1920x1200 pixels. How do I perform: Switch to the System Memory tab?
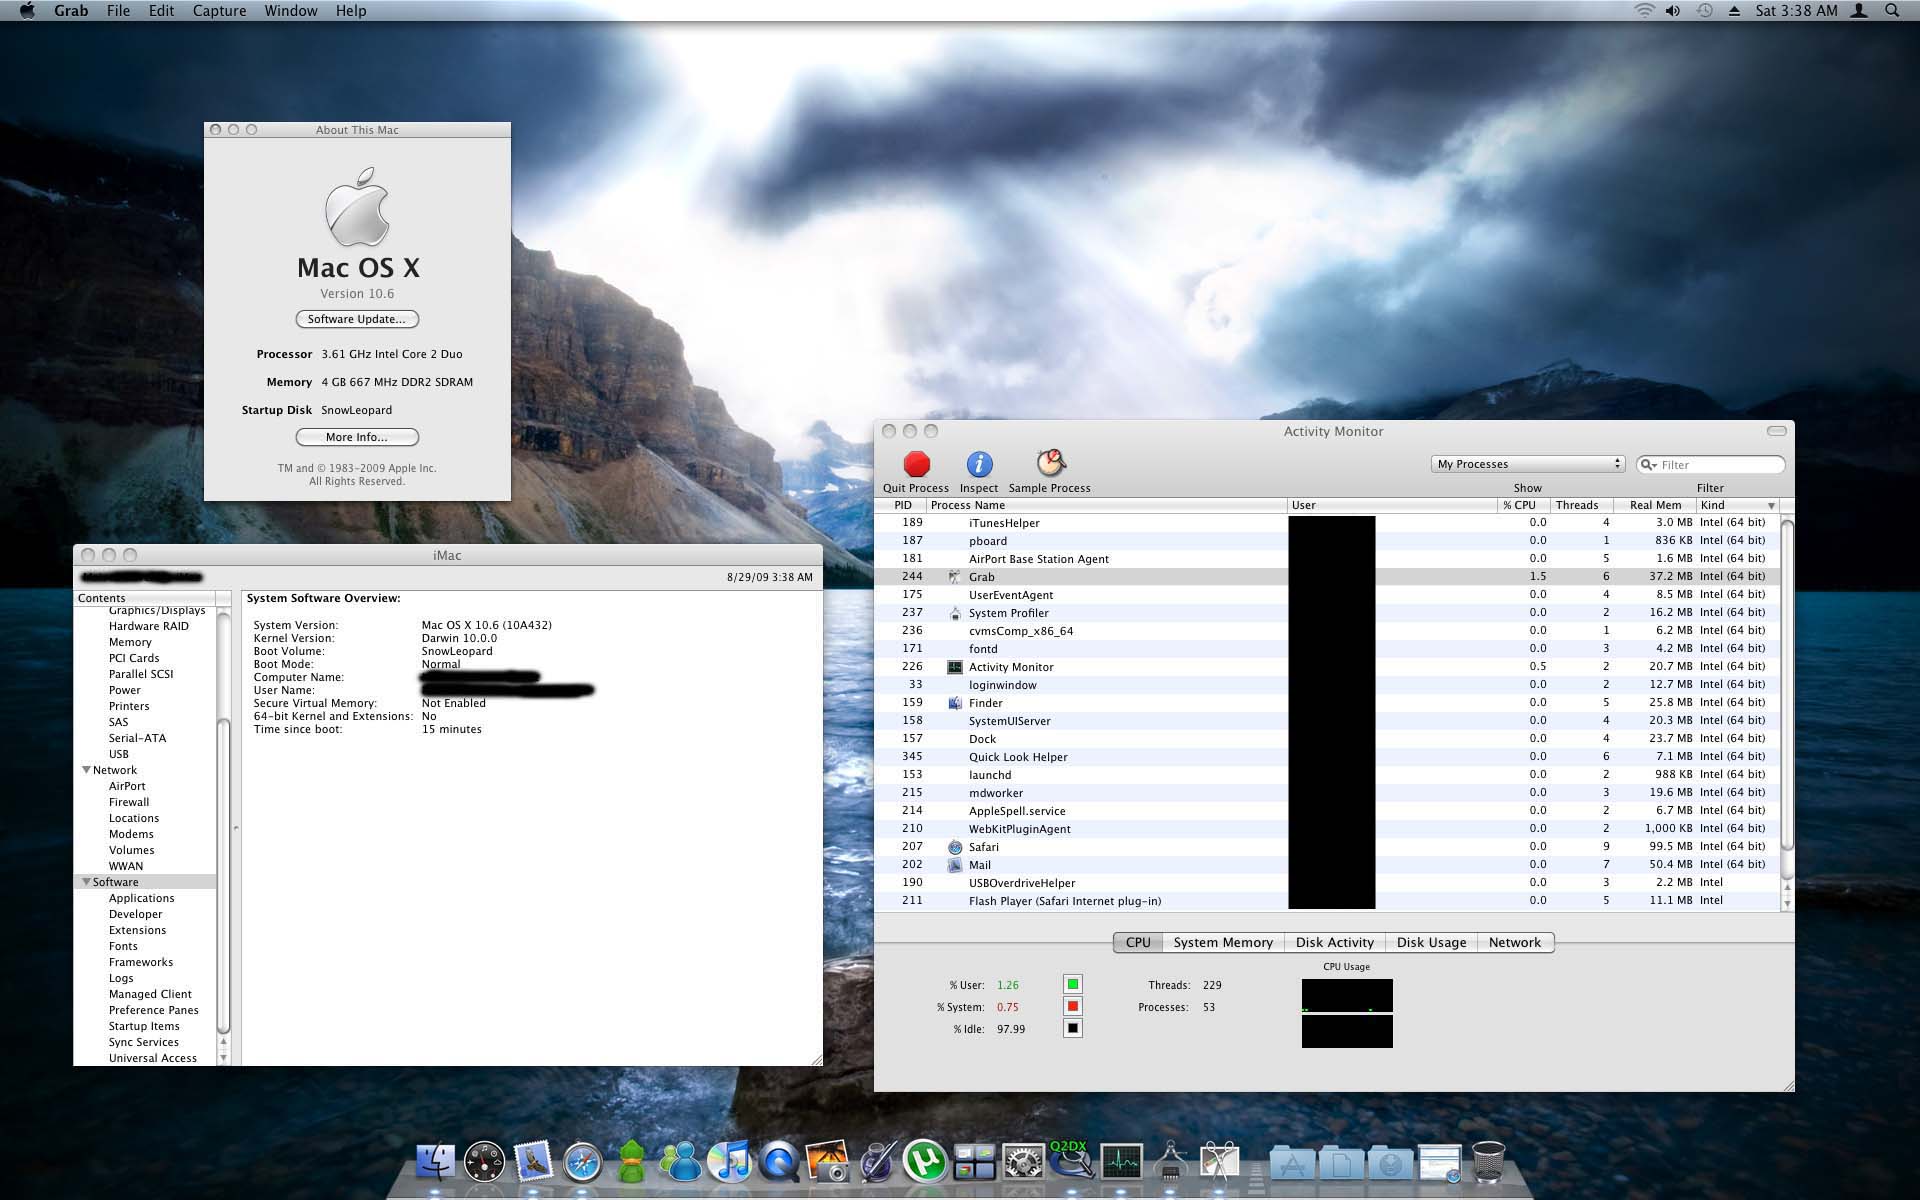[1222, 942]
